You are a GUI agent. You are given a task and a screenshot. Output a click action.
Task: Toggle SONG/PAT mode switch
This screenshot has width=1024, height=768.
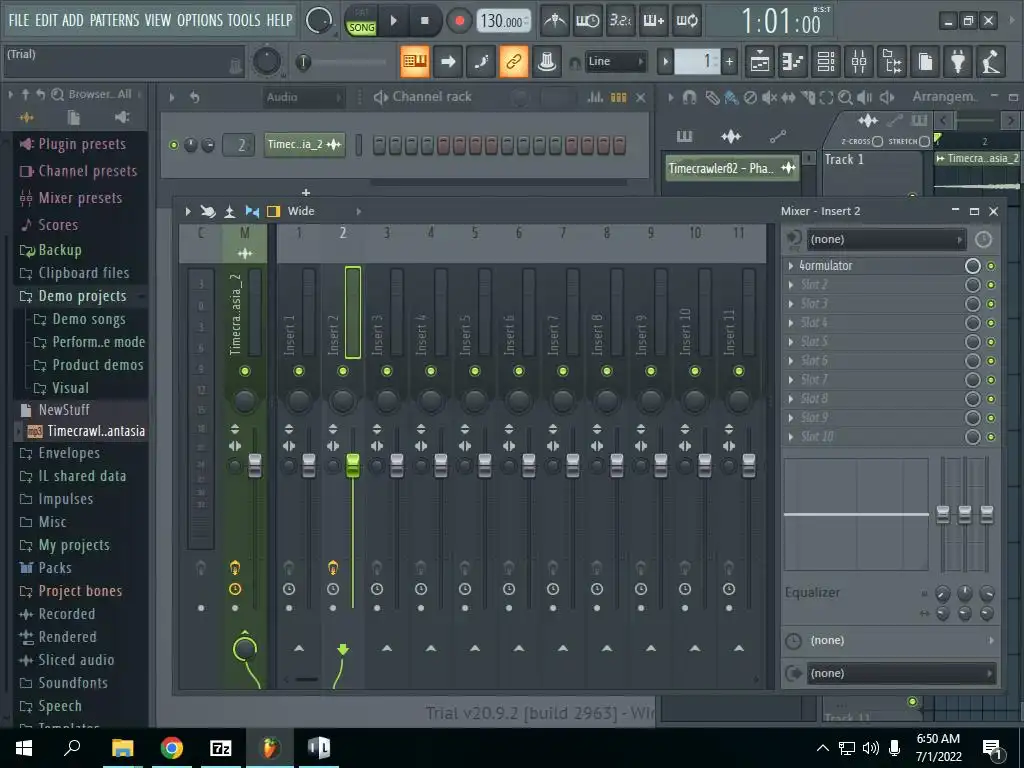361,21
